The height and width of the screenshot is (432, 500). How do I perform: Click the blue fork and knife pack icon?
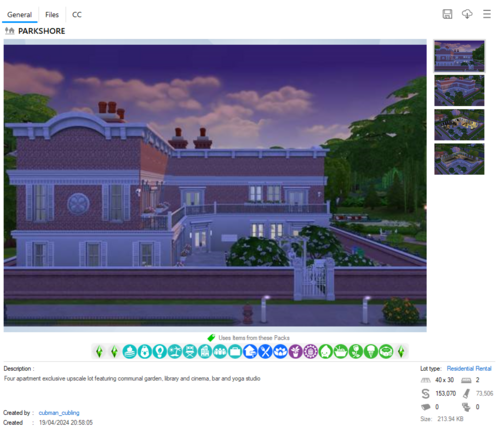pyautogui.click(x=265, y=351)
